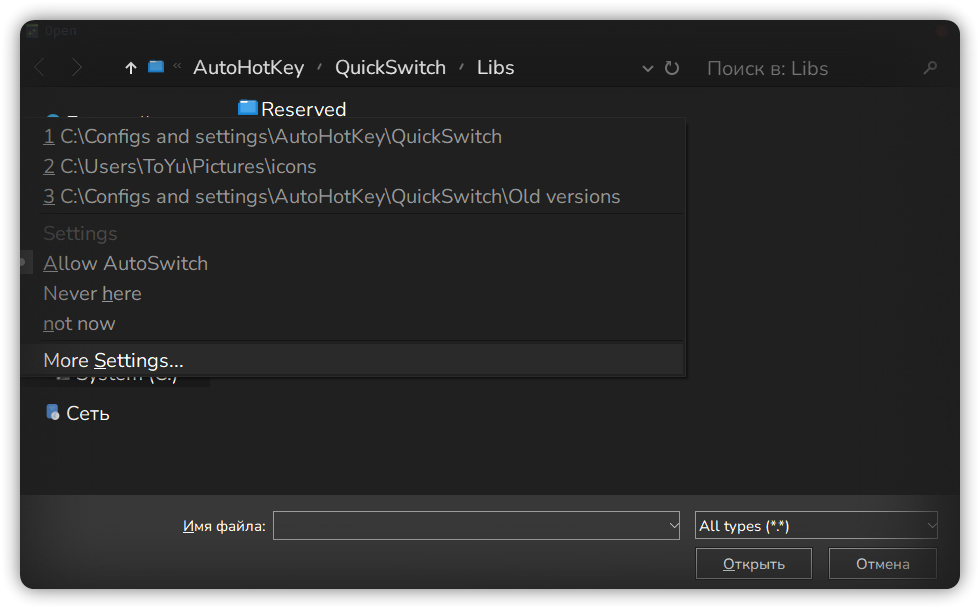Click the search magnifier icon
Viewport: 980px width, 609px height.
coord(930,68)
